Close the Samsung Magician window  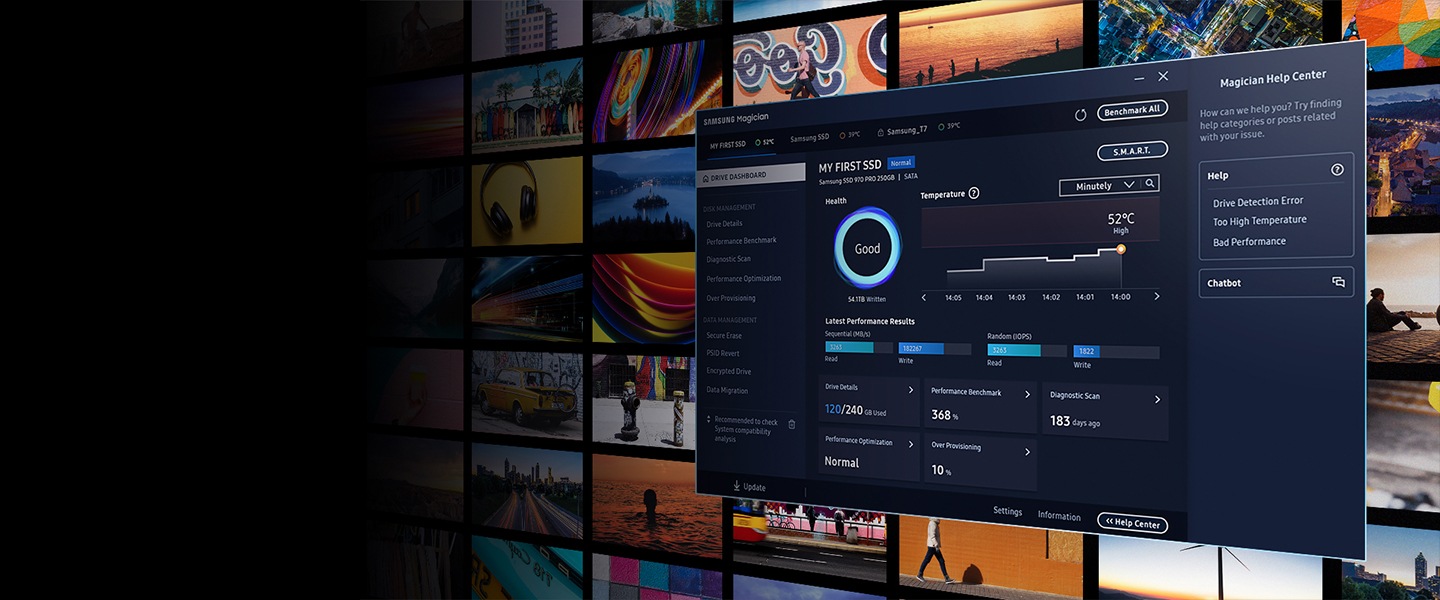1163,76
